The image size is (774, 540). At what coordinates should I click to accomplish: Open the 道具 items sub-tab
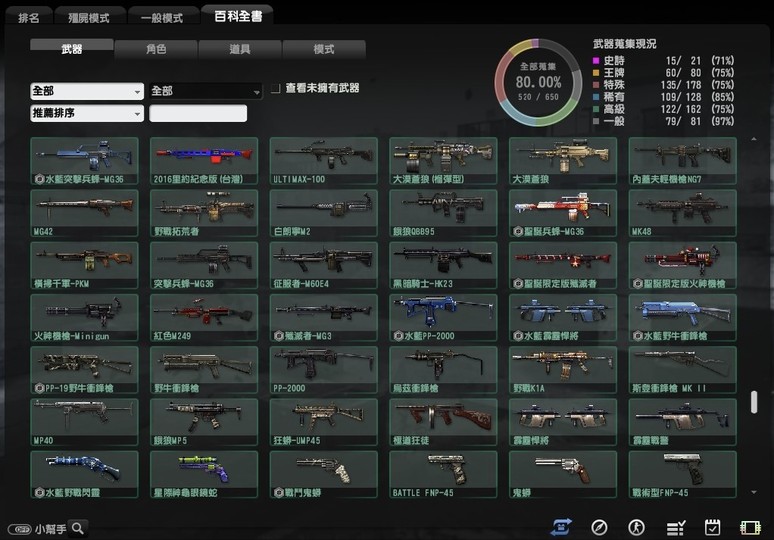240,49
